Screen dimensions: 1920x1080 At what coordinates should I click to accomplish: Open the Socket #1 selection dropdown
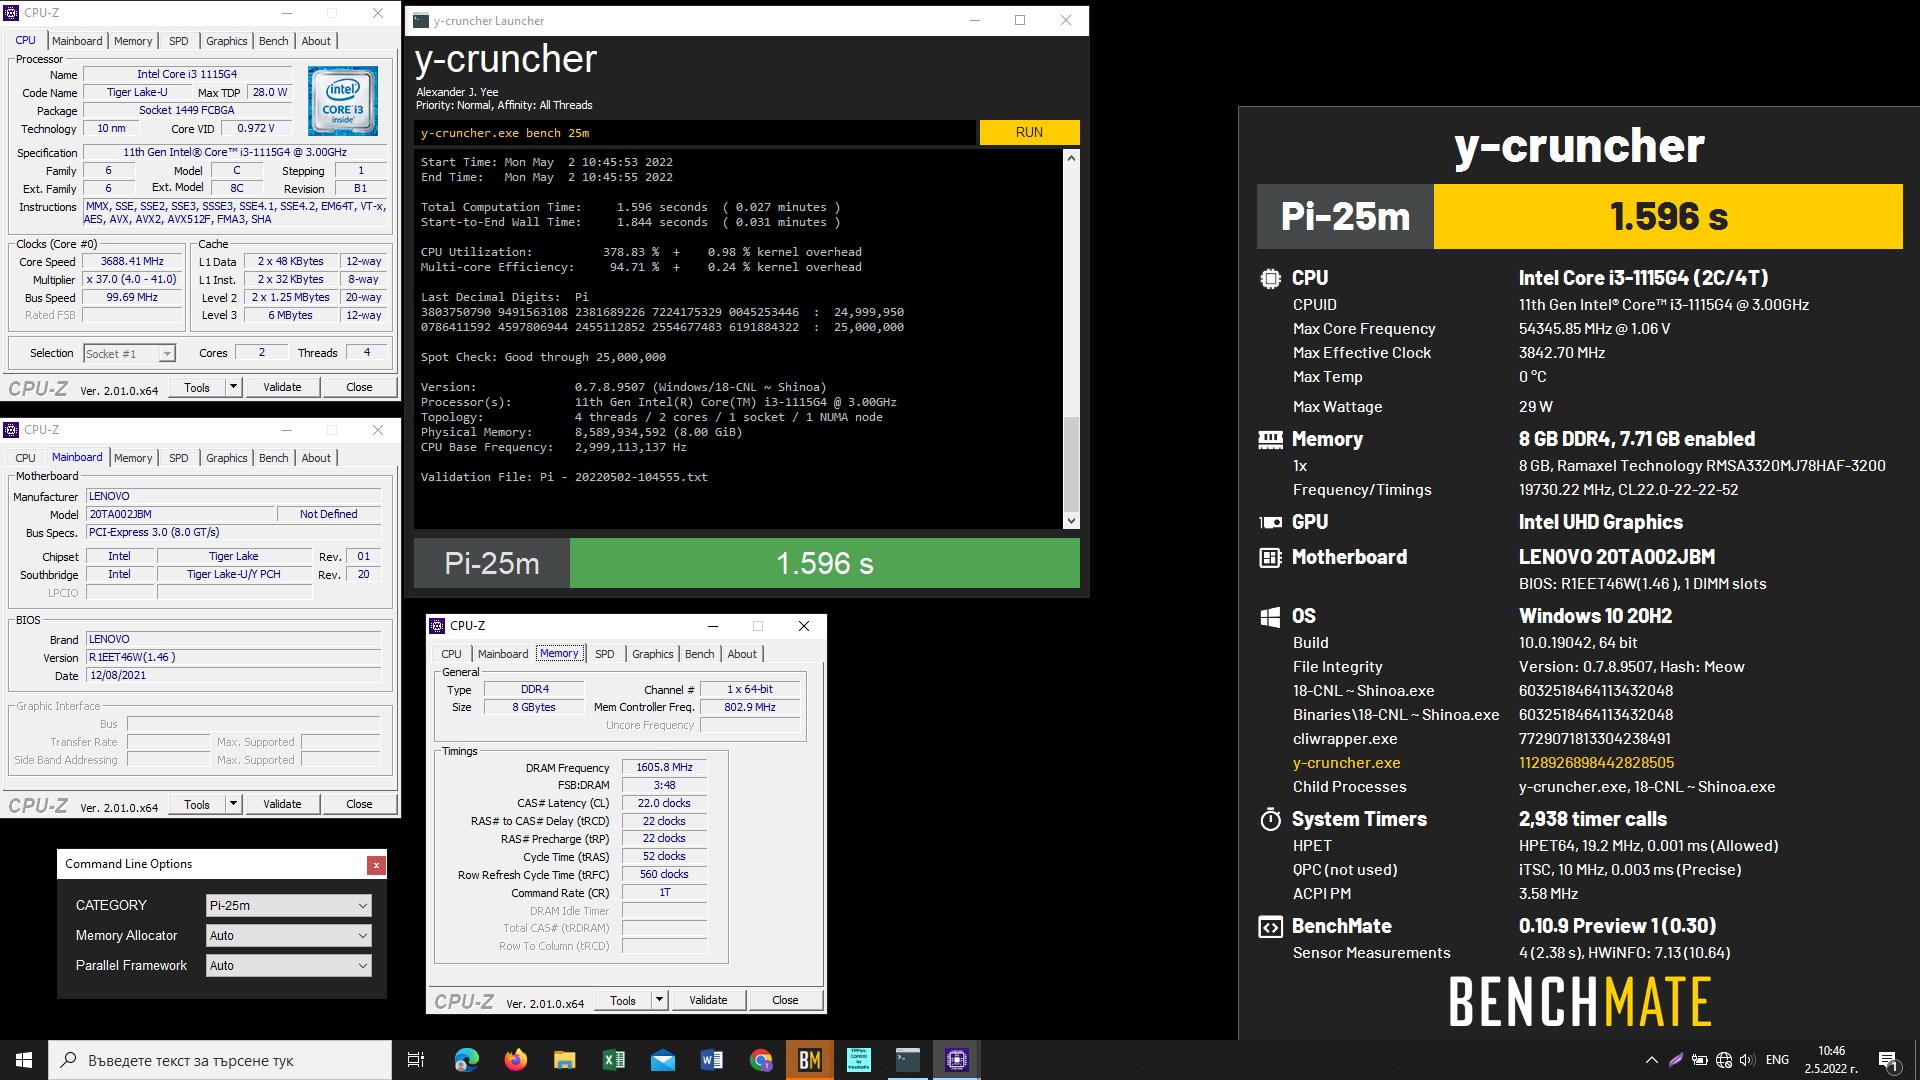[x=130, y=353]
